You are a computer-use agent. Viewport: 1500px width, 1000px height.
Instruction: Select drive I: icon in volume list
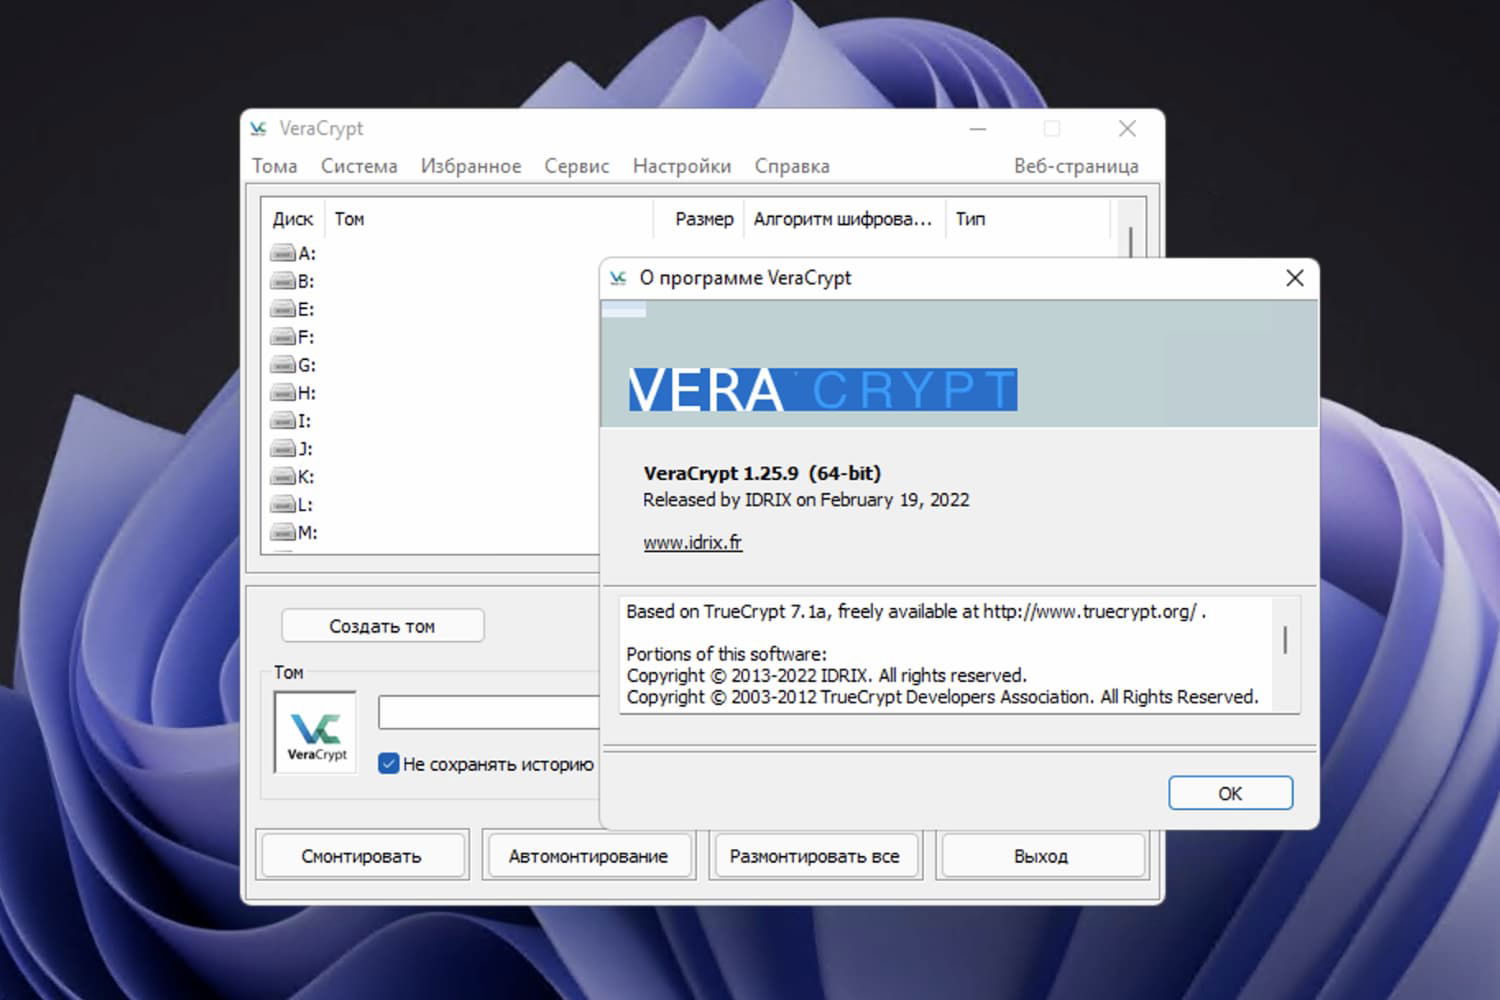point(283,422)
